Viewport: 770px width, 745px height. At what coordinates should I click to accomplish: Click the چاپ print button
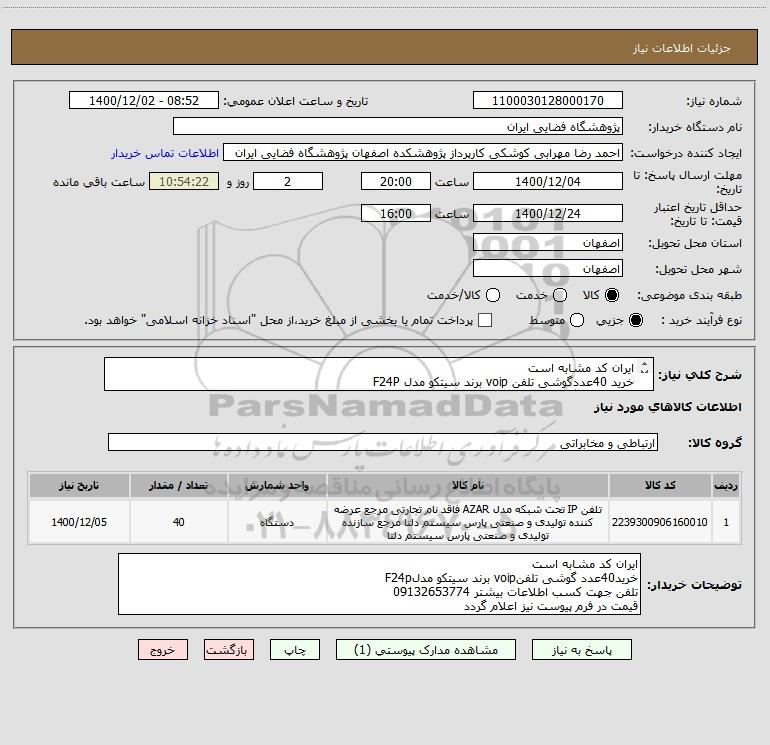click(295, 650)
